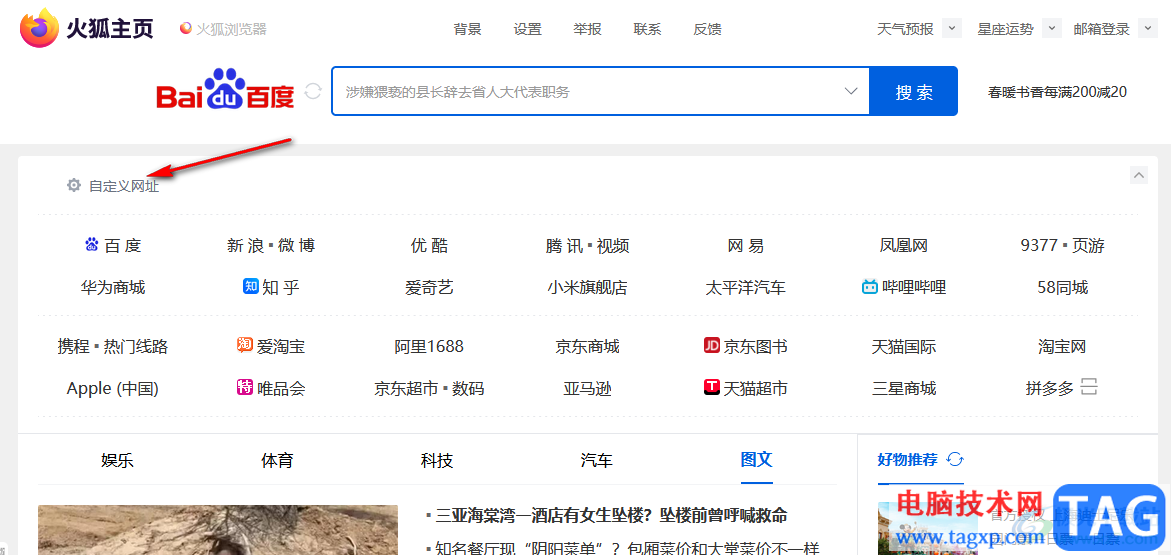Open the 小米旗舰店 link
Screen dimensions: 1171x555
coord(587,287)
